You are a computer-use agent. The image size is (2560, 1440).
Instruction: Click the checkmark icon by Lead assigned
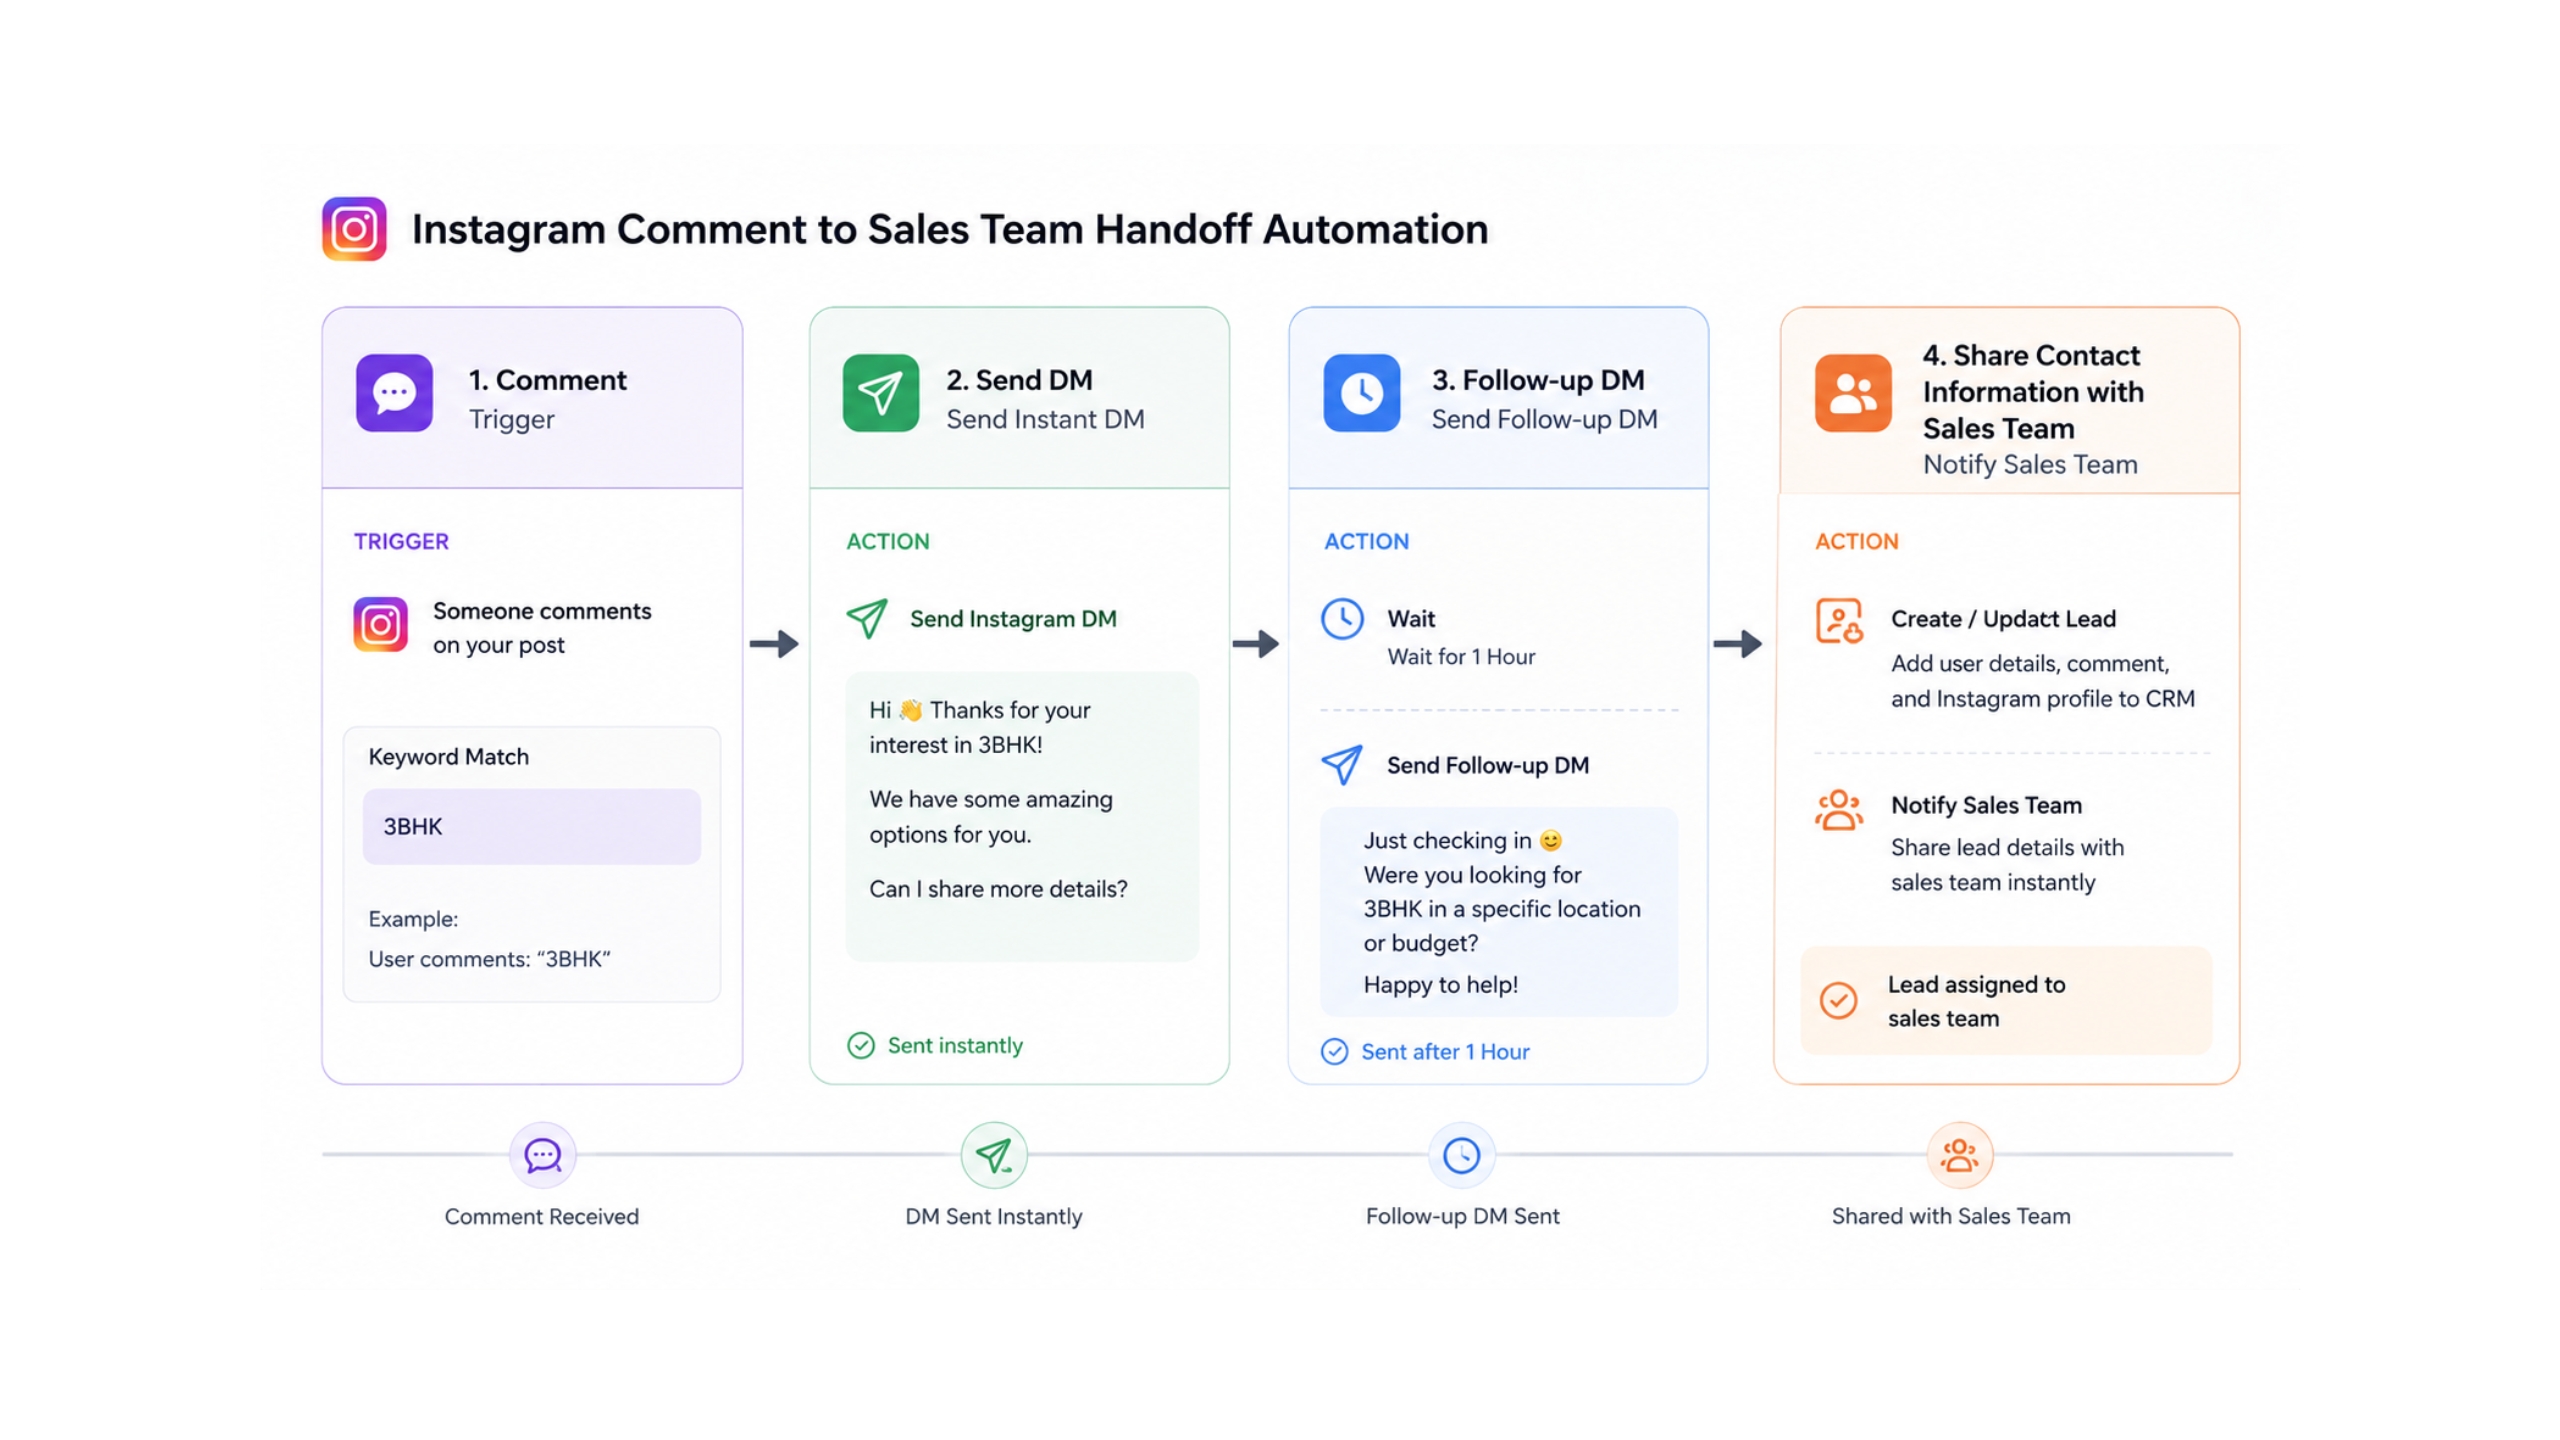(1837, 1000)
